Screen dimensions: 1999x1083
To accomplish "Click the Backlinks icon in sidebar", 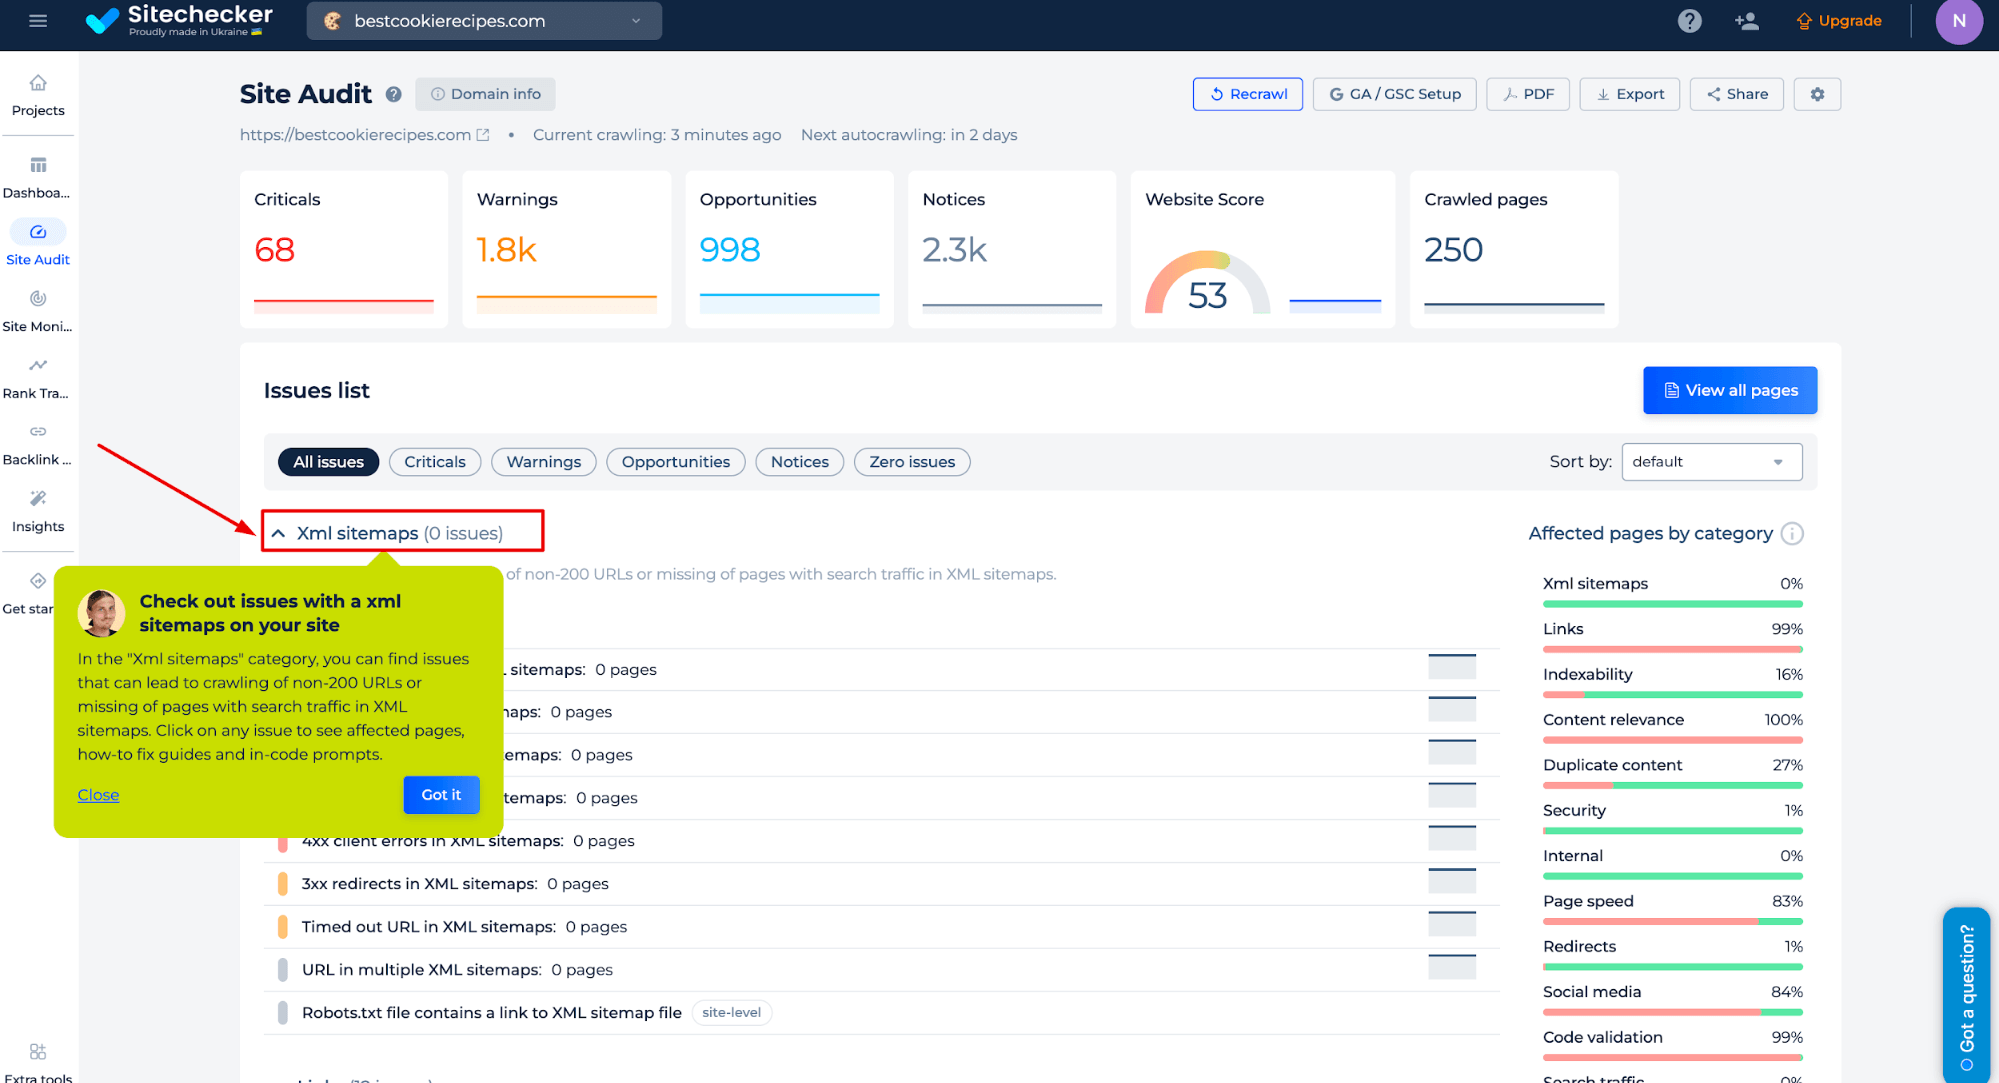I will (x=37, y=432).
